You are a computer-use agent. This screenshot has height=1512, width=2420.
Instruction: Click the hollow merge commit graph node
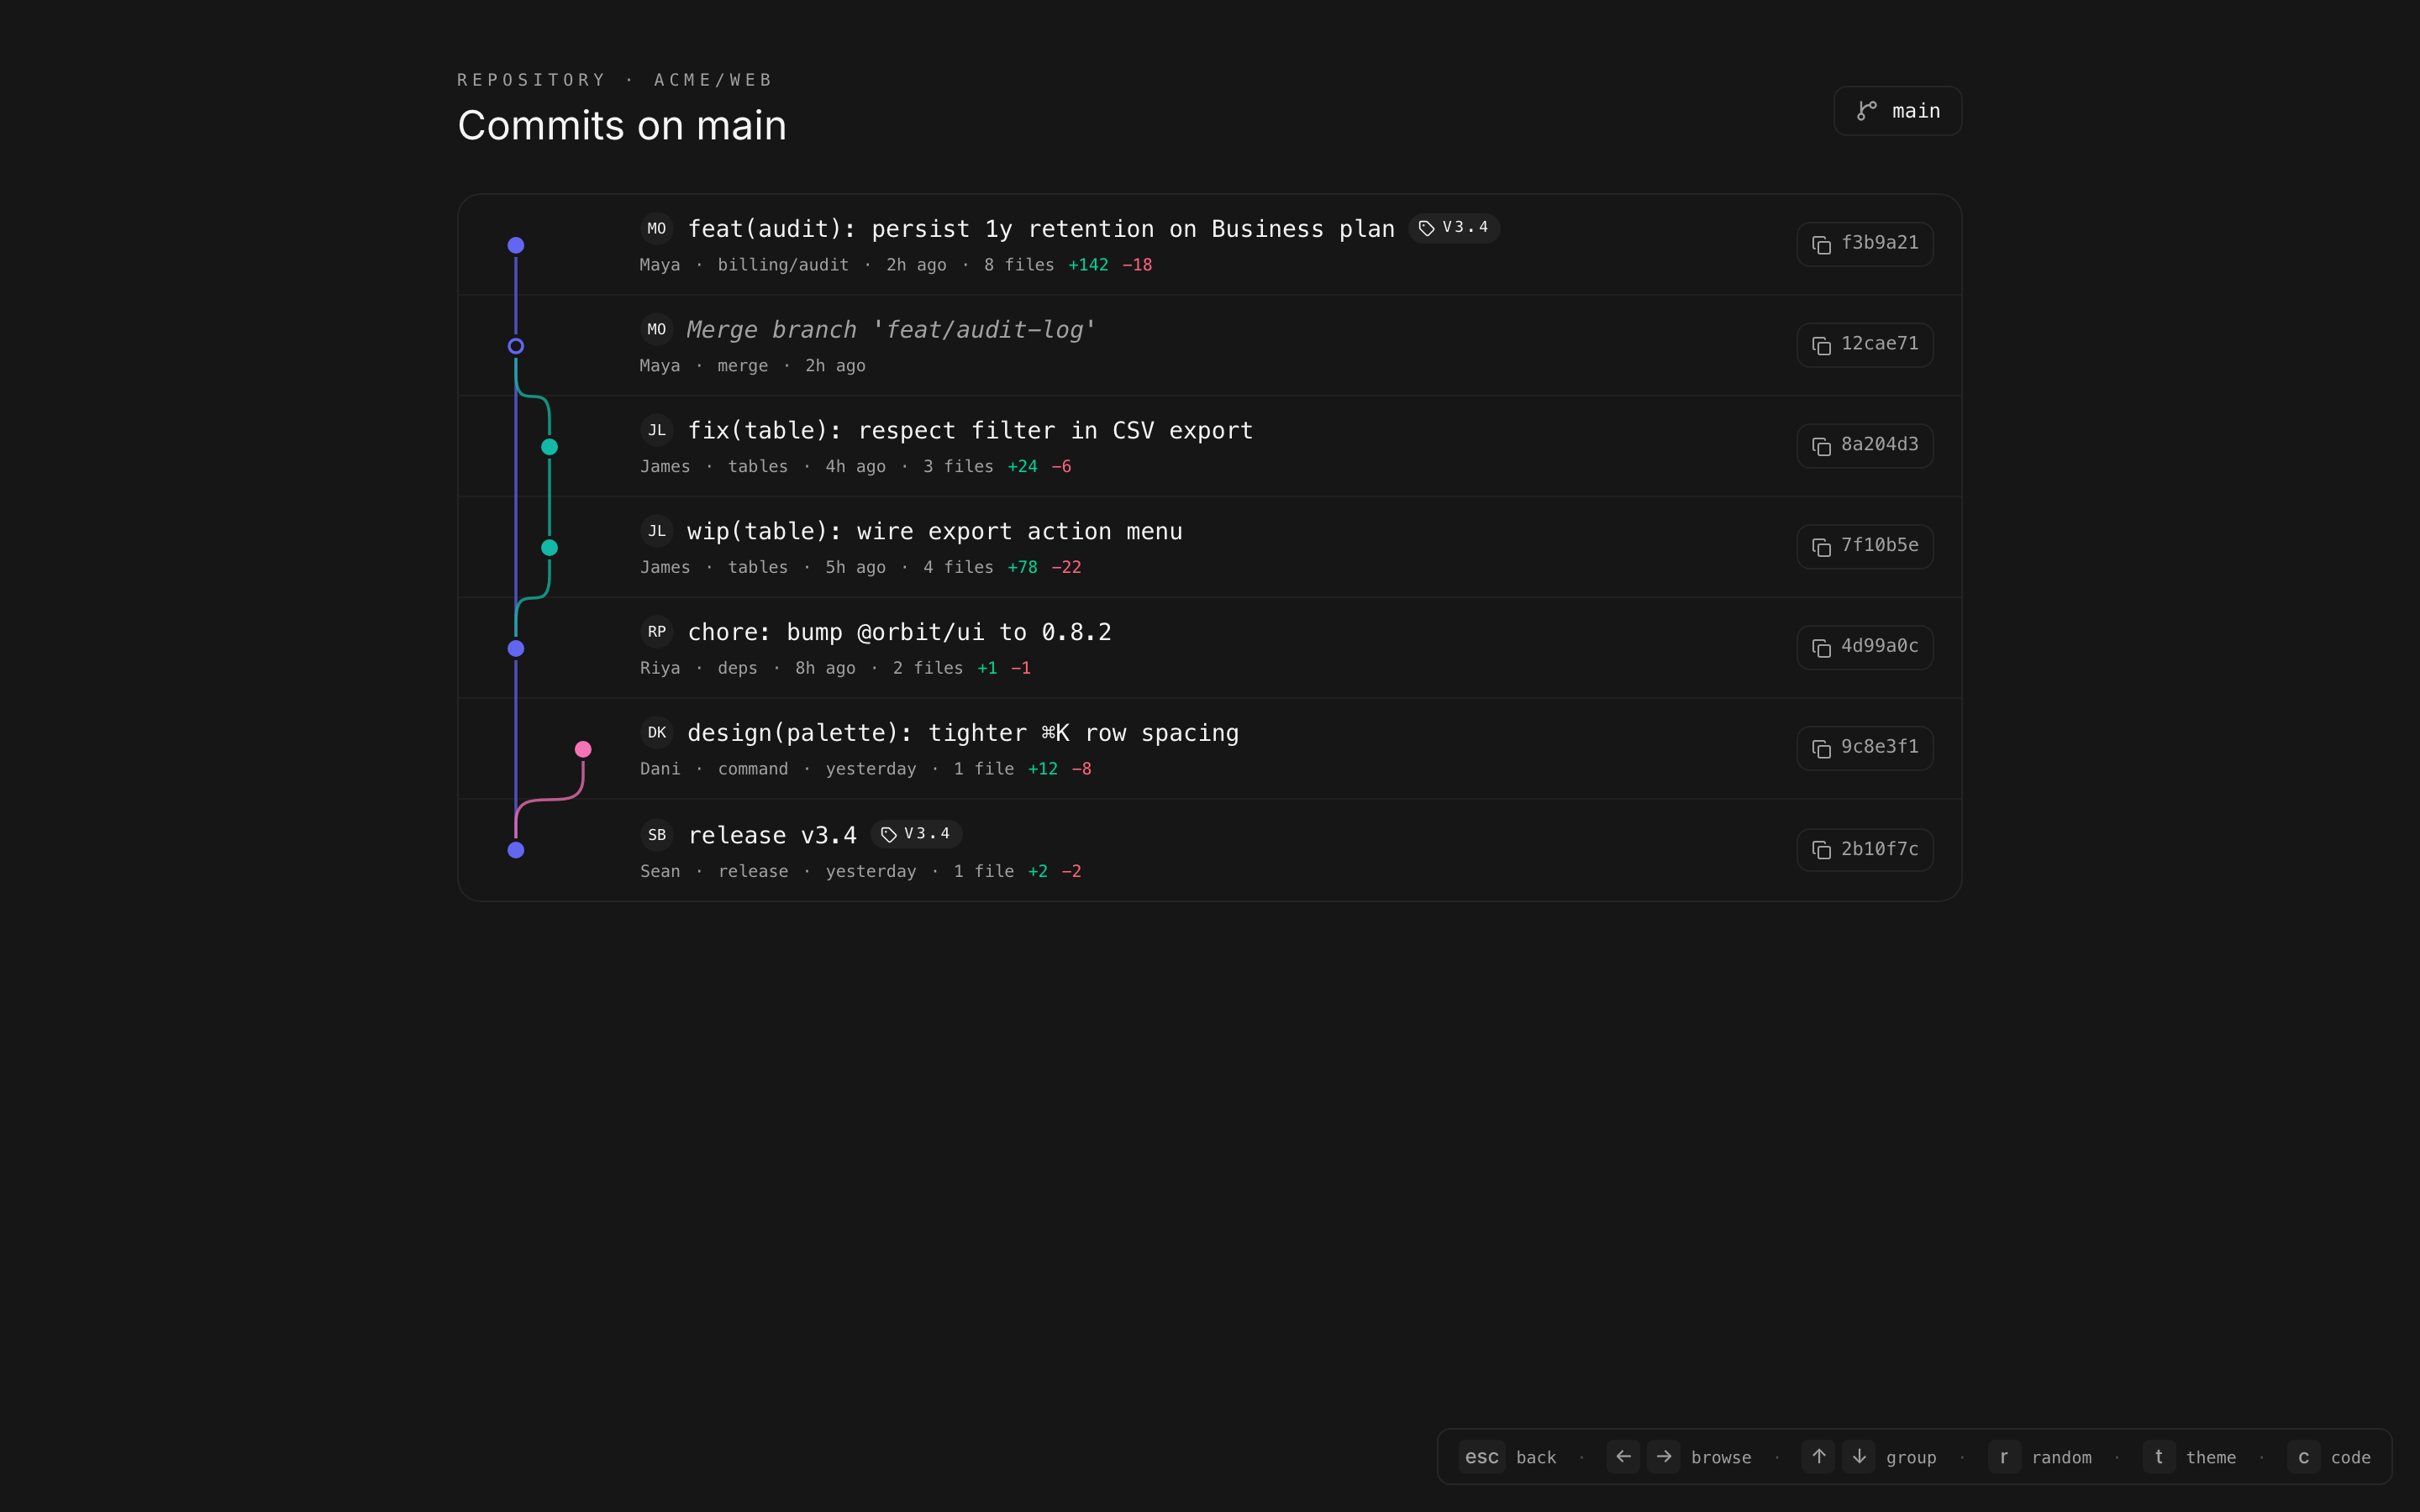516,346
